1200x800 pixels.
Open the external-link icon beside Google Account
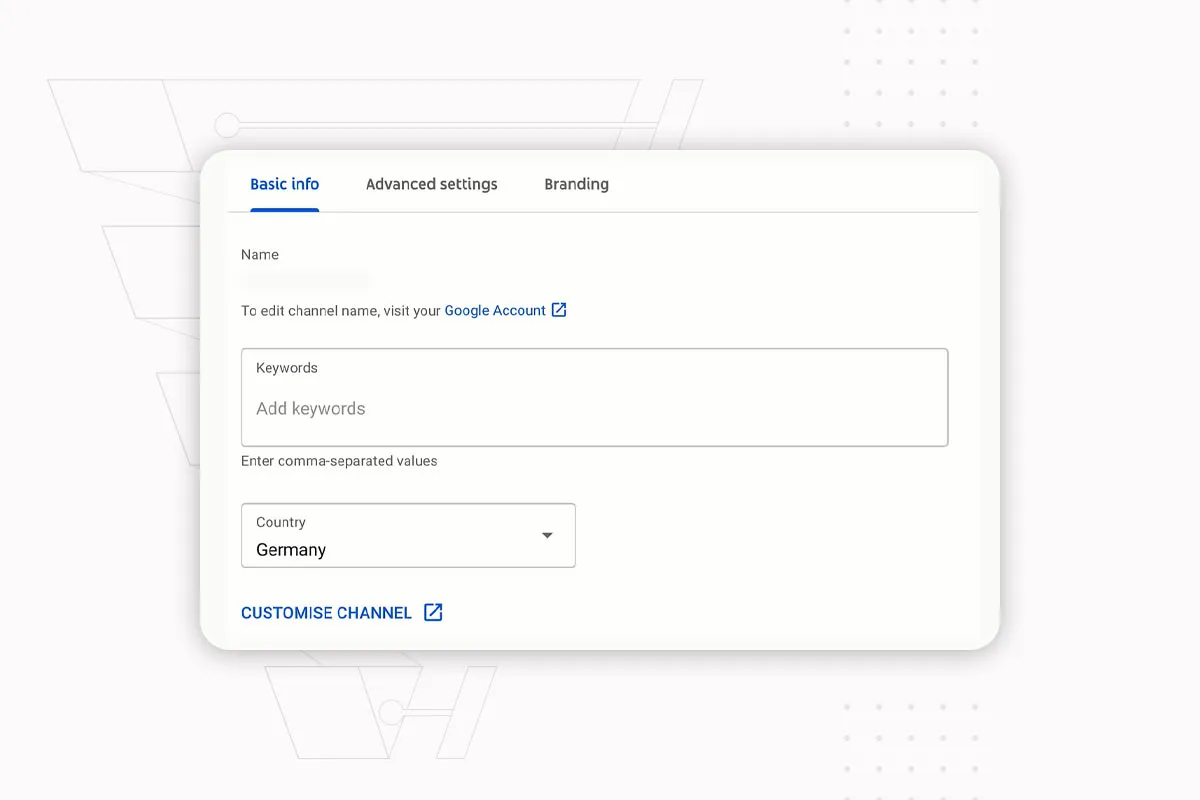click(x=559, y=310)
